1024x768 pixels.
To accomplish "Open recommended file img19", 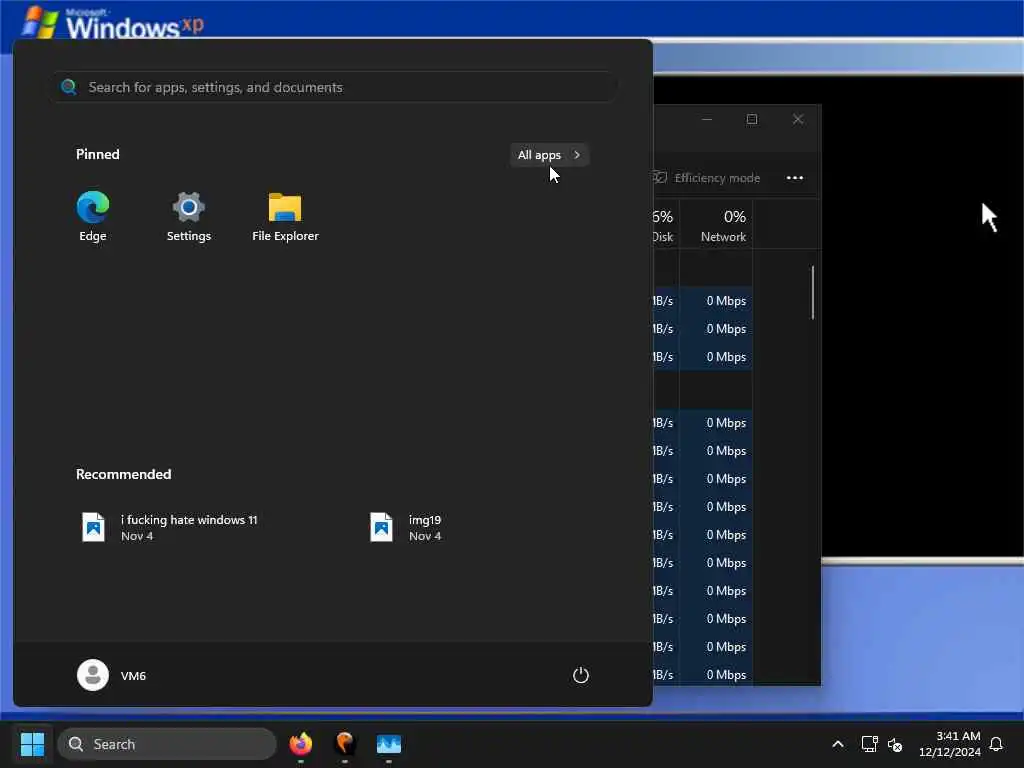I will [x=406, y=527].
